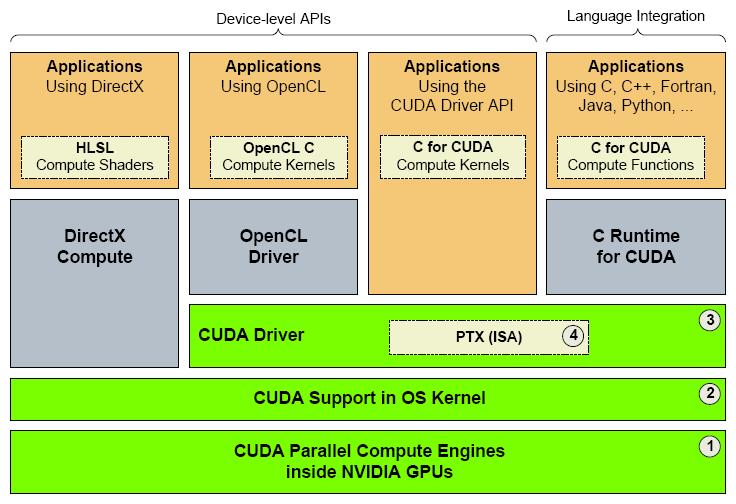Click "Using the CUDA Driver API" text
The height and width of the screenshot is (504, 736).
pyautogui.click(x=452, y=96)
